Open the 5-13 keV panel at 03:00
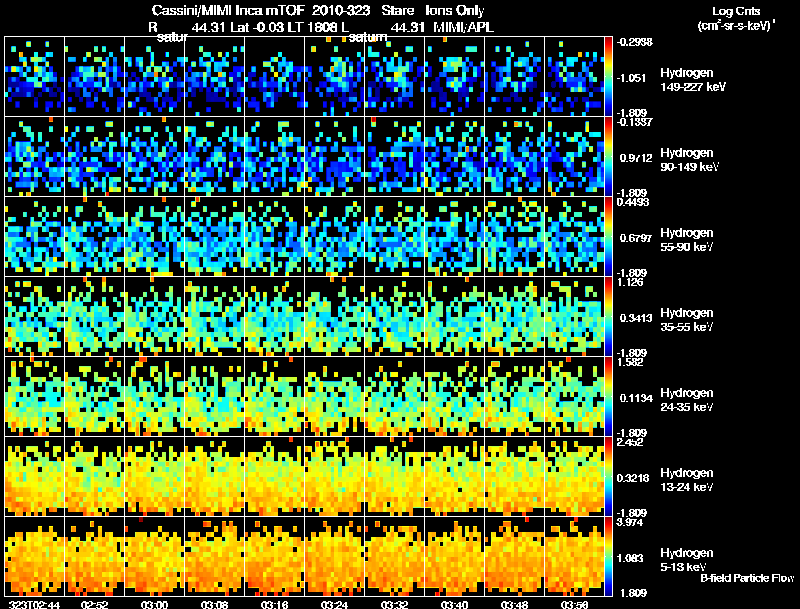The height and width of the screenshot is (609, 800). pos(155,557)
